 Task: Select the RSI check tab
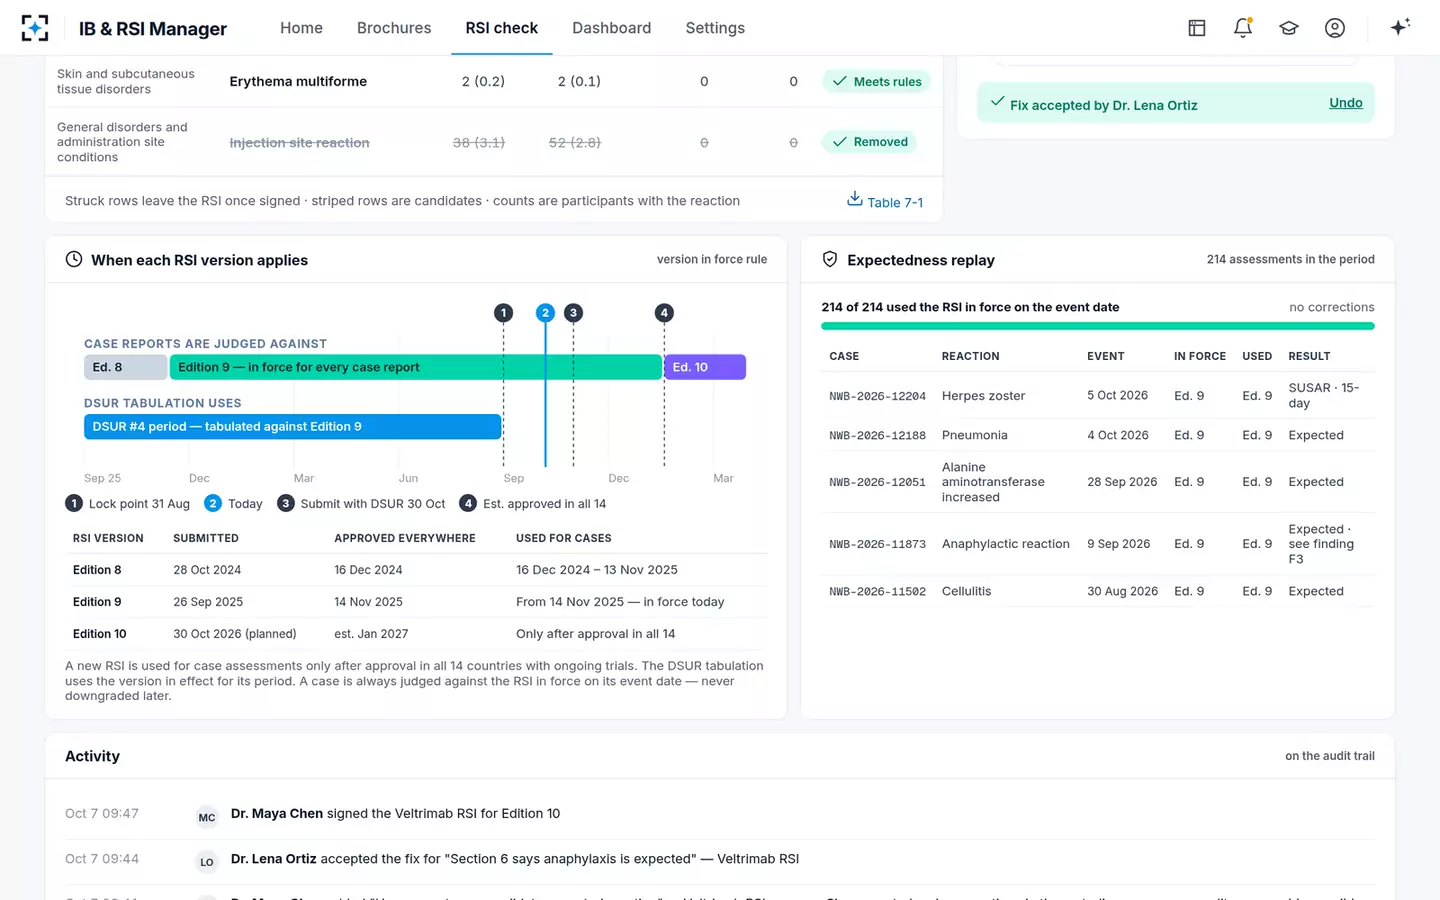point(502,28)
